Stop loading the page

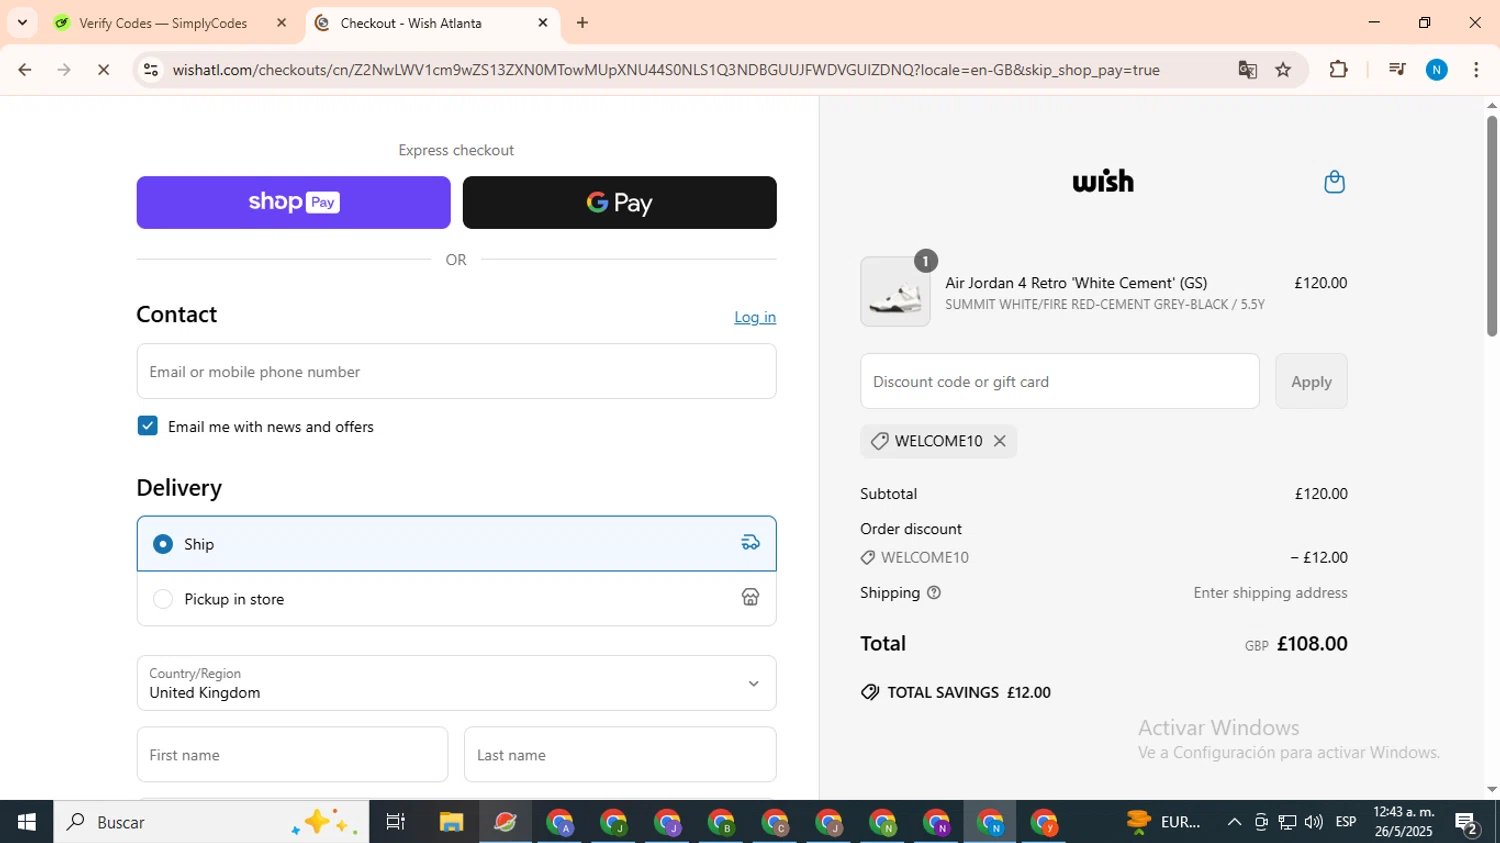(x=103, y=70)
